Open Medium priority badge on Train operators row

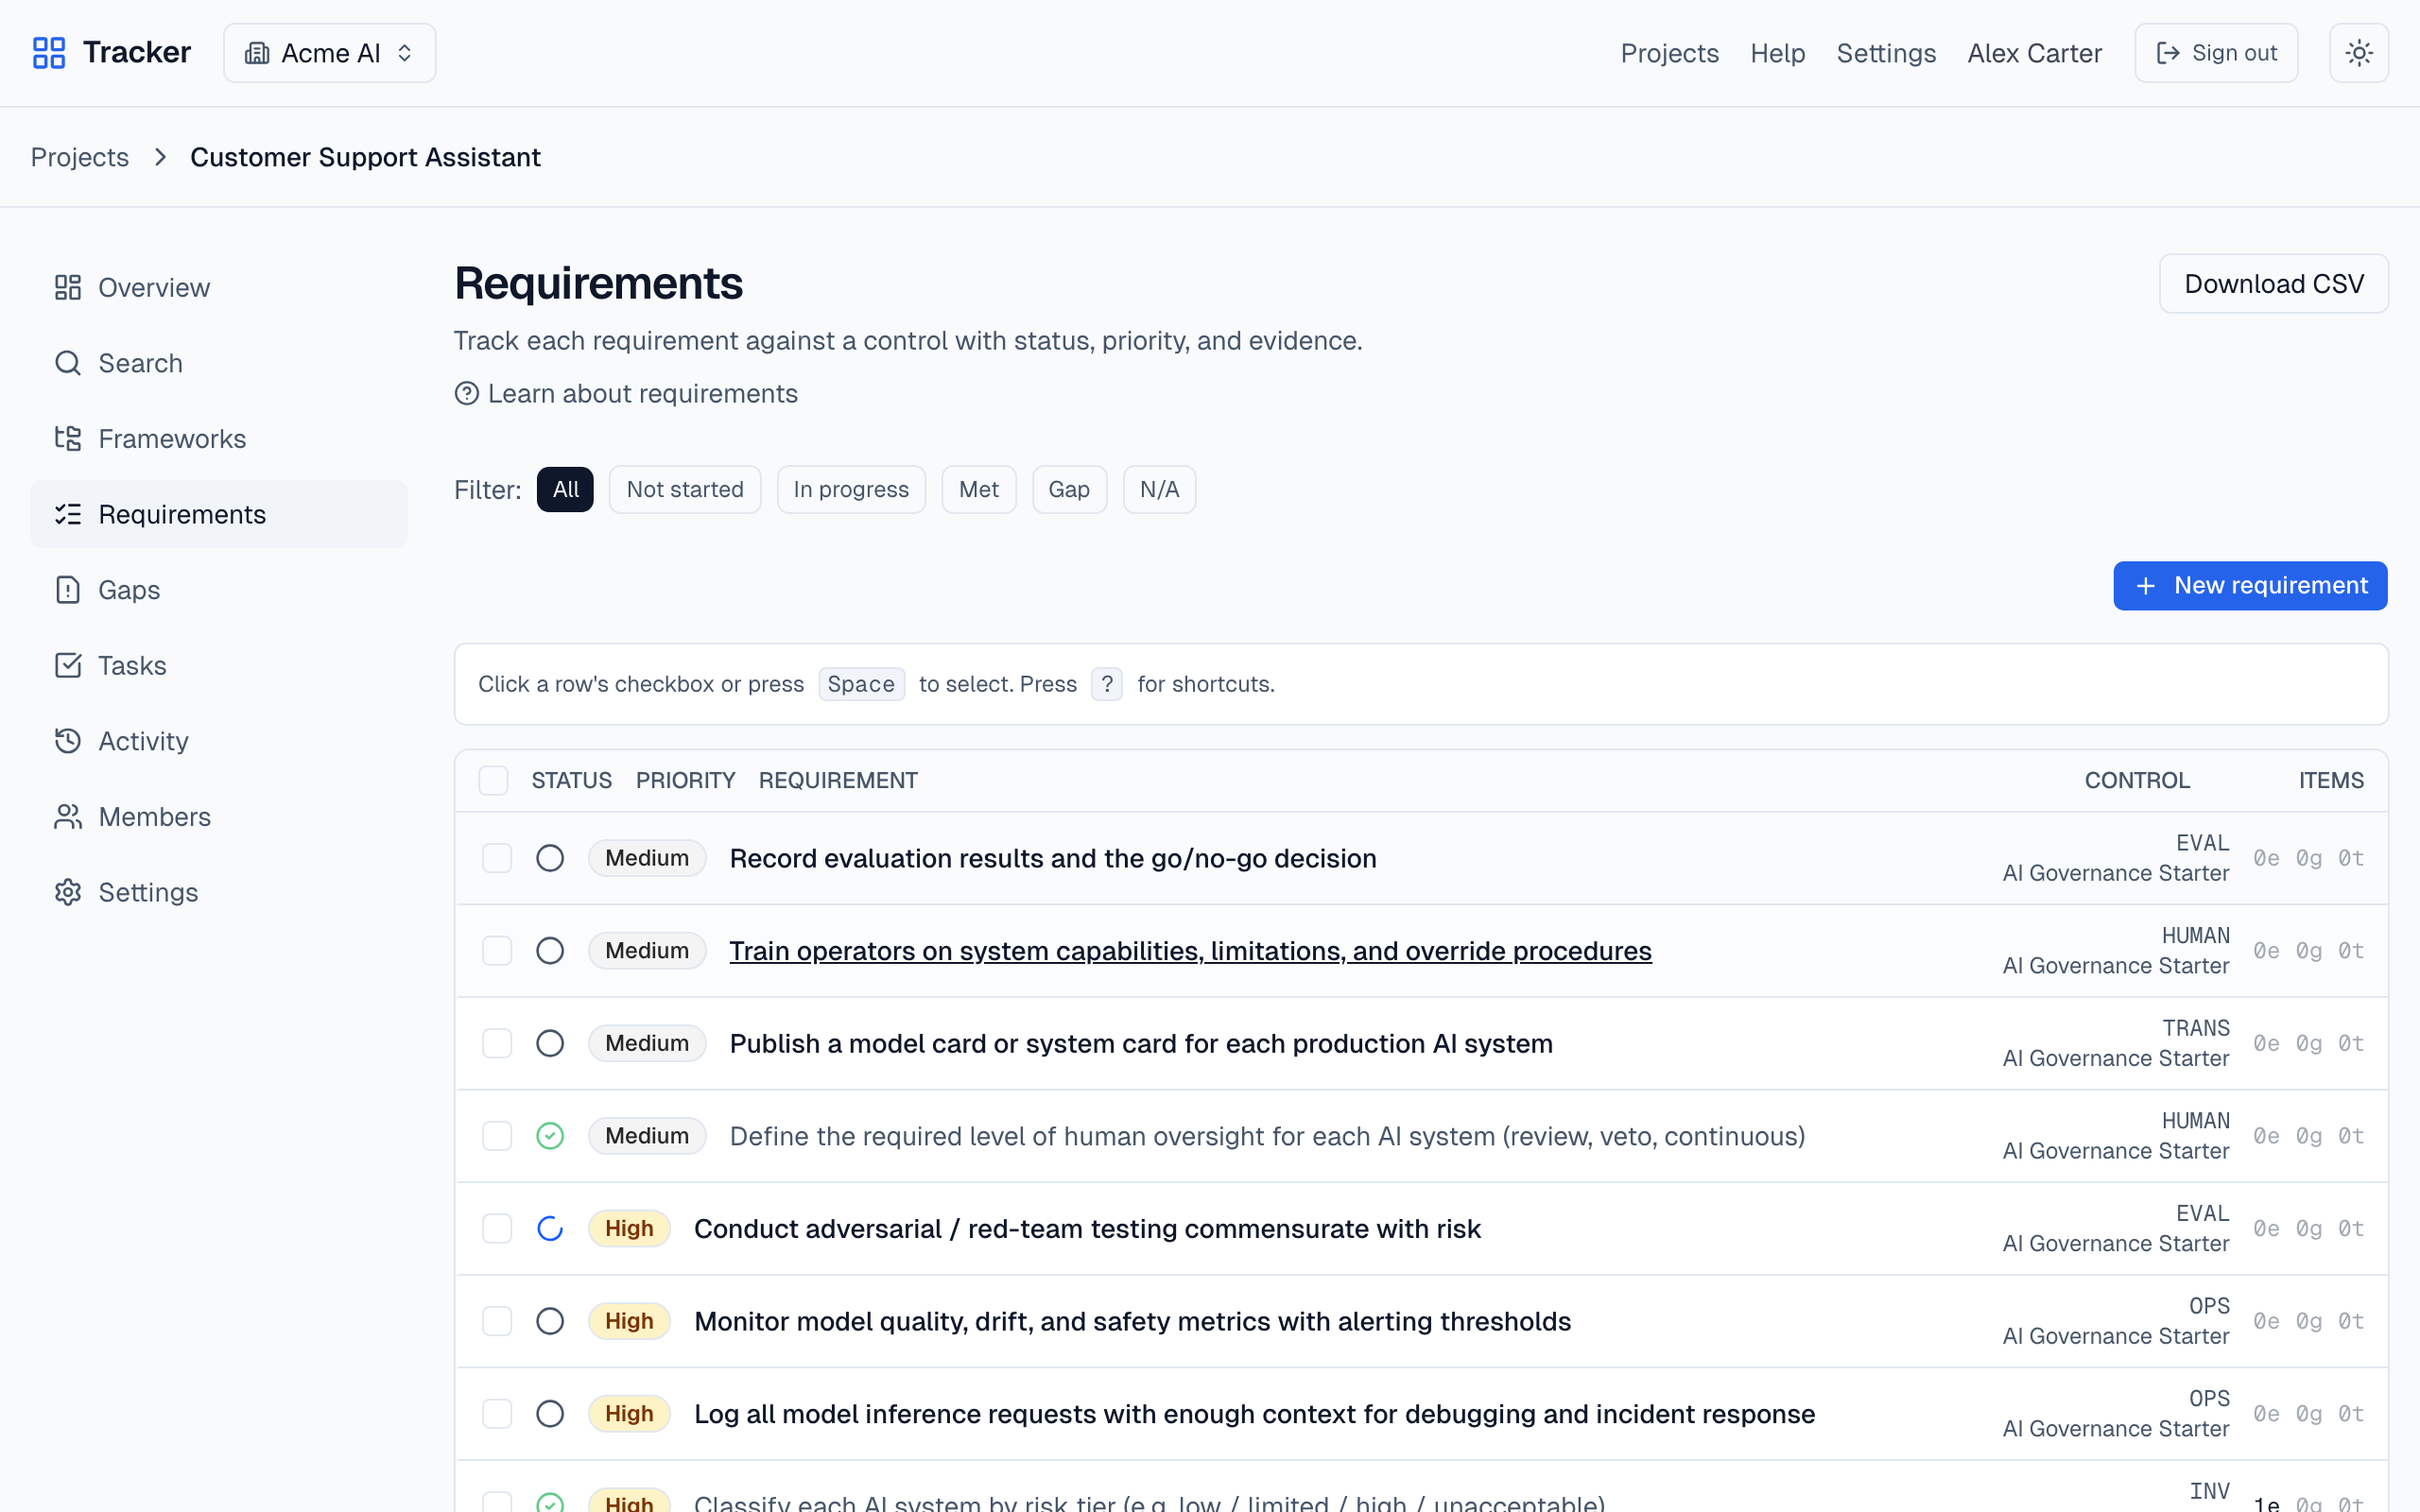coord(647,951)
